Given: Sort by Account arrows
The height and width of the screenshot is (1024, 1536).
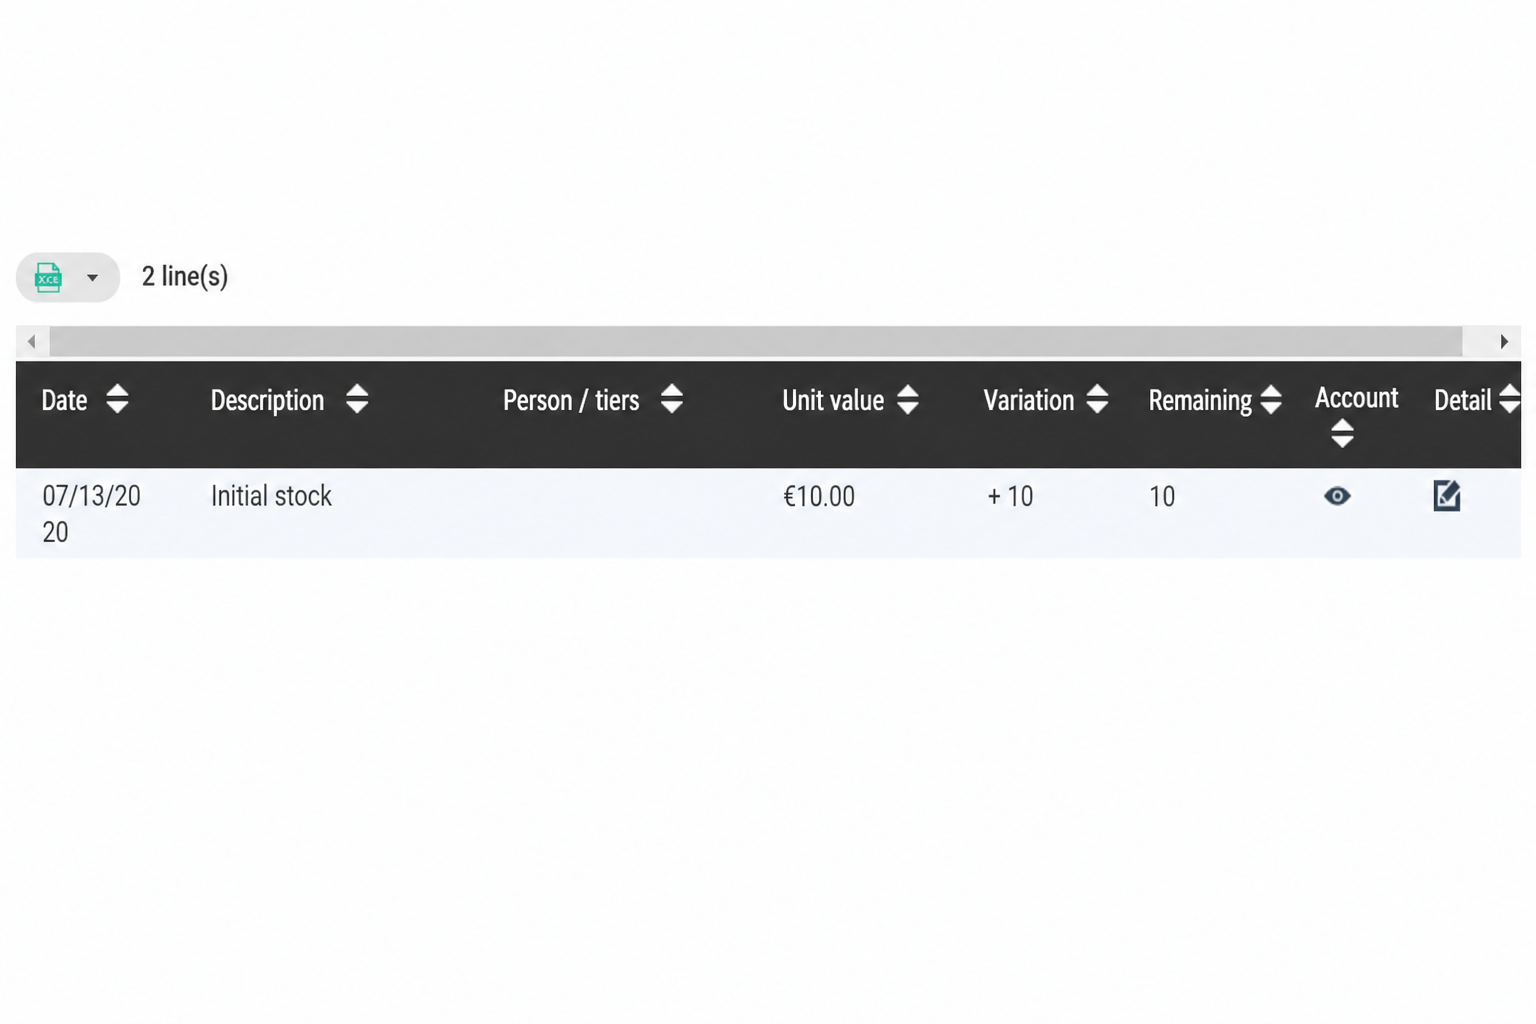Looking at the screenshot, I should click(x=1342, y=433).
